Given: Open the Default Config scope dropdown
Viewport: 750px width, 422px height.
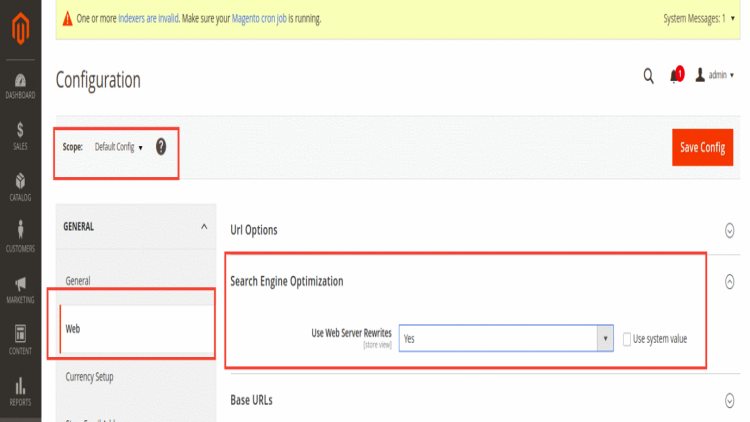Looking at the screenshot, I should click(119, 147).
